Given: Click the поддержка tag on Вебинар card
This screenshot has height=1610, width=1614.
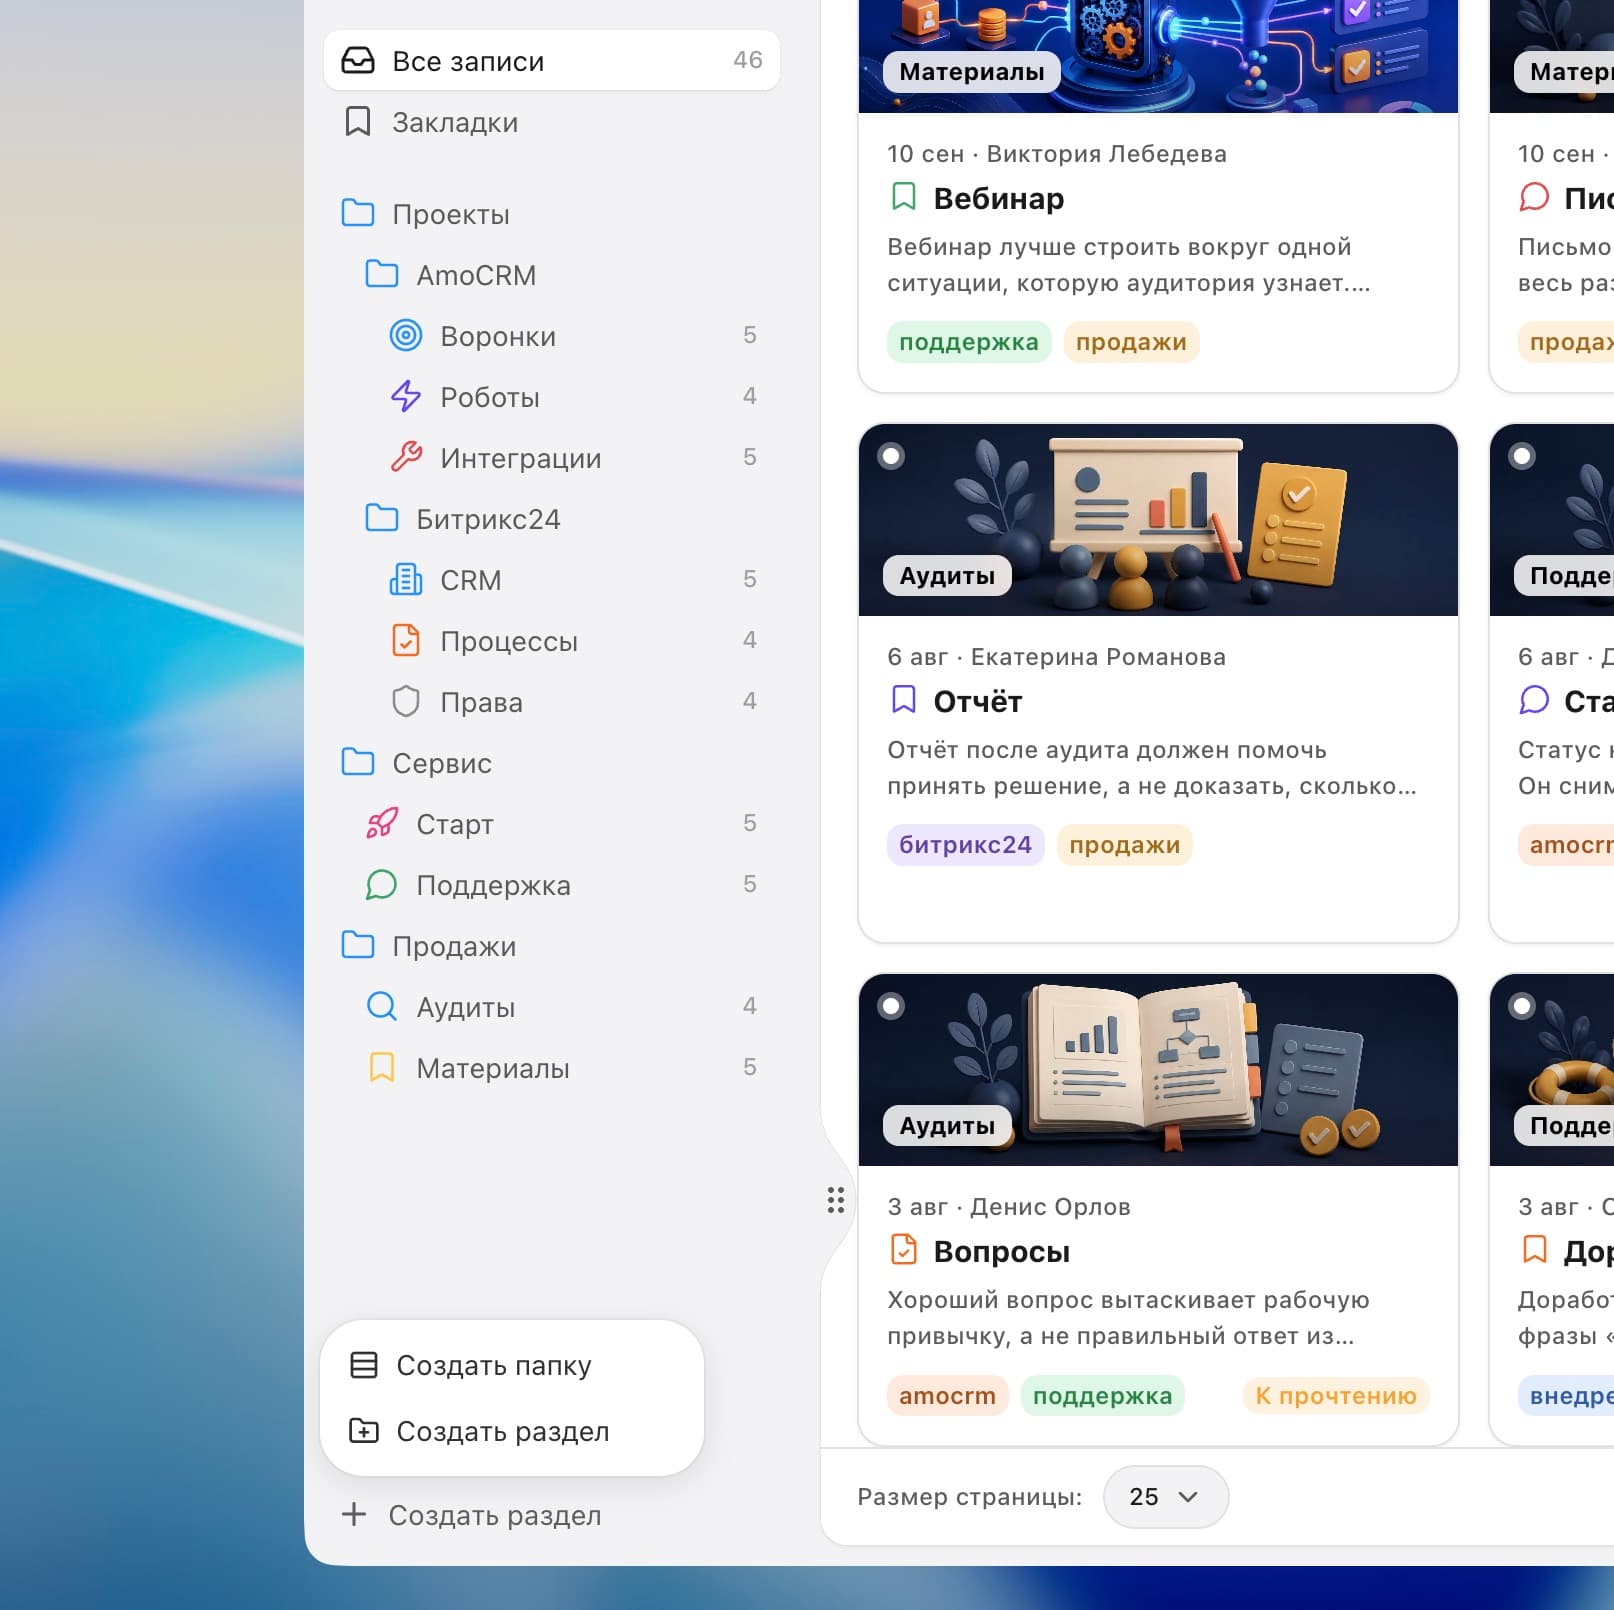Looking at the screenshot, I should (x=968, y=342).
